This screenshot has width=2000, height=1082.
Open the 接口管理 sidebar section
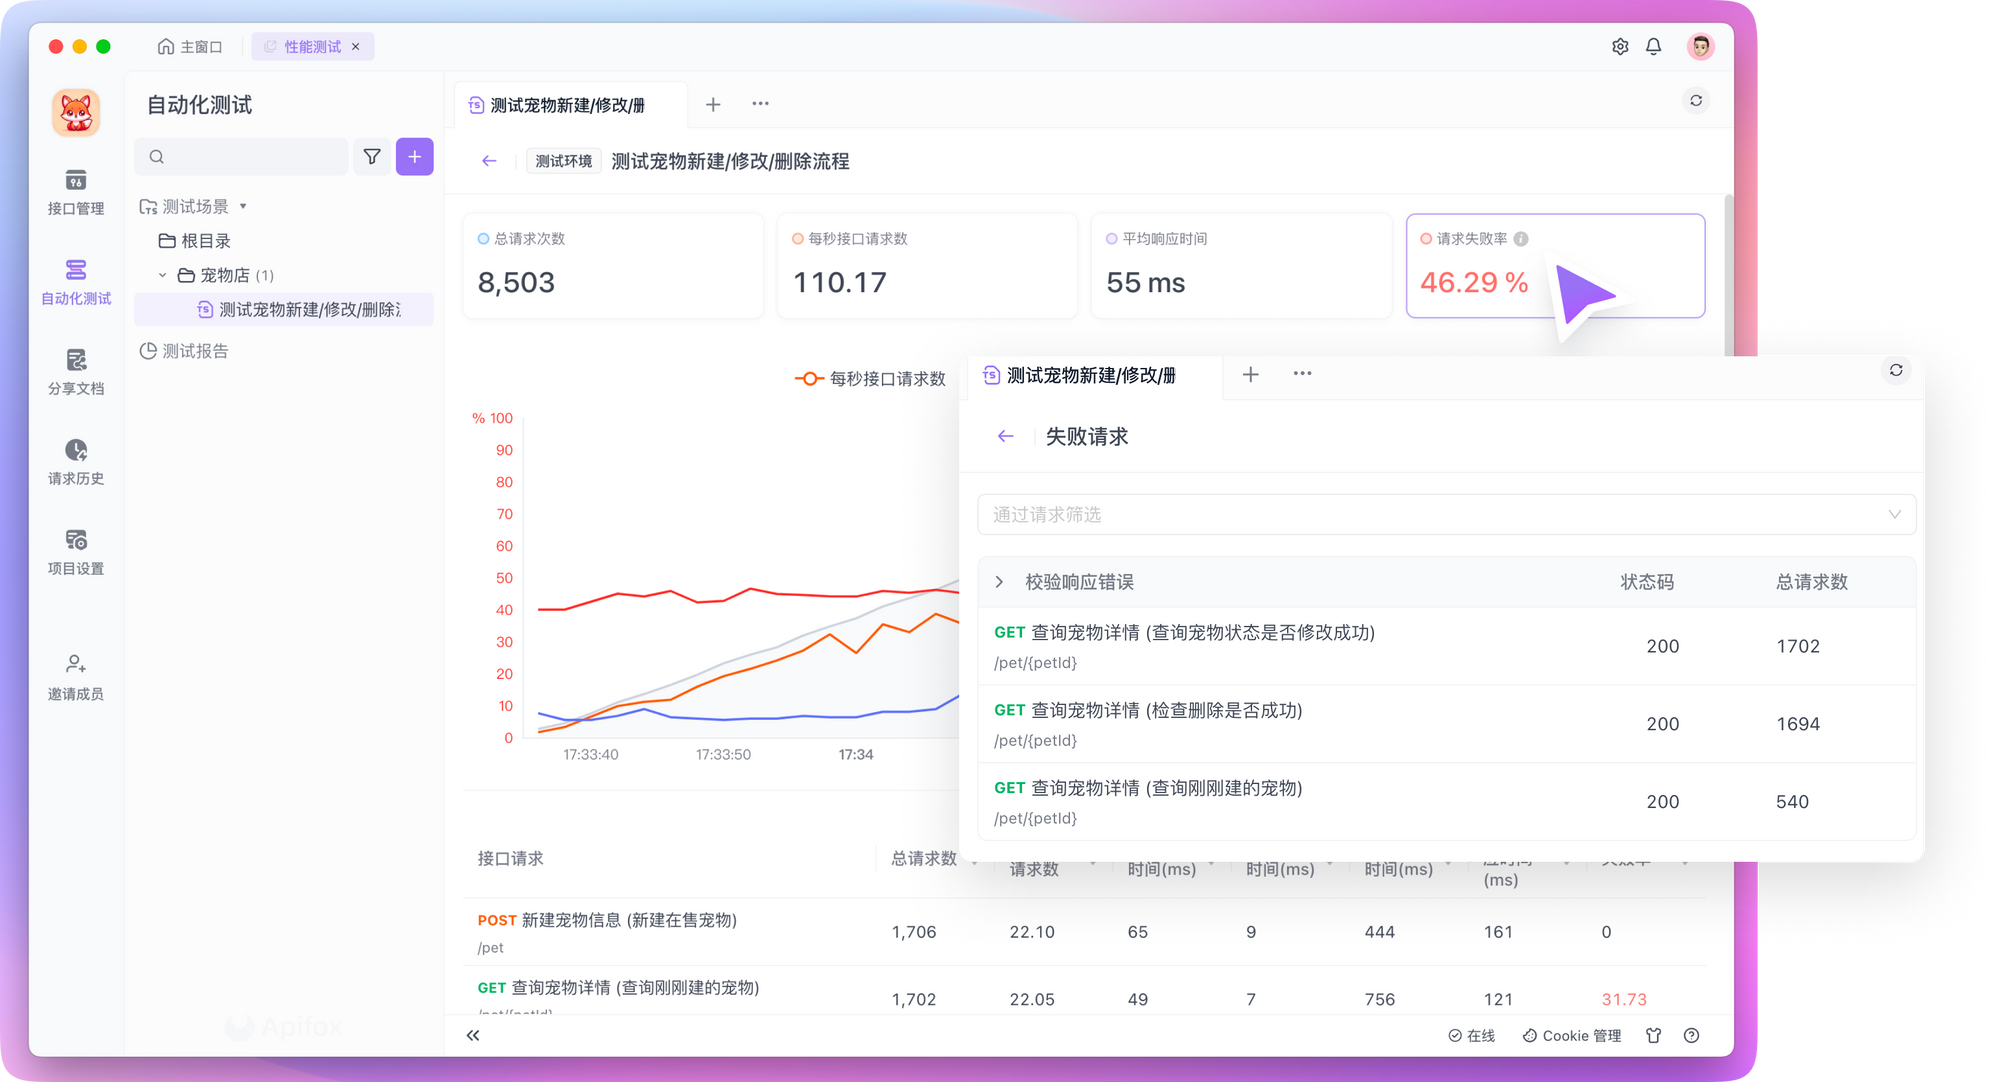pyautogui.click(x=75, y=193)
